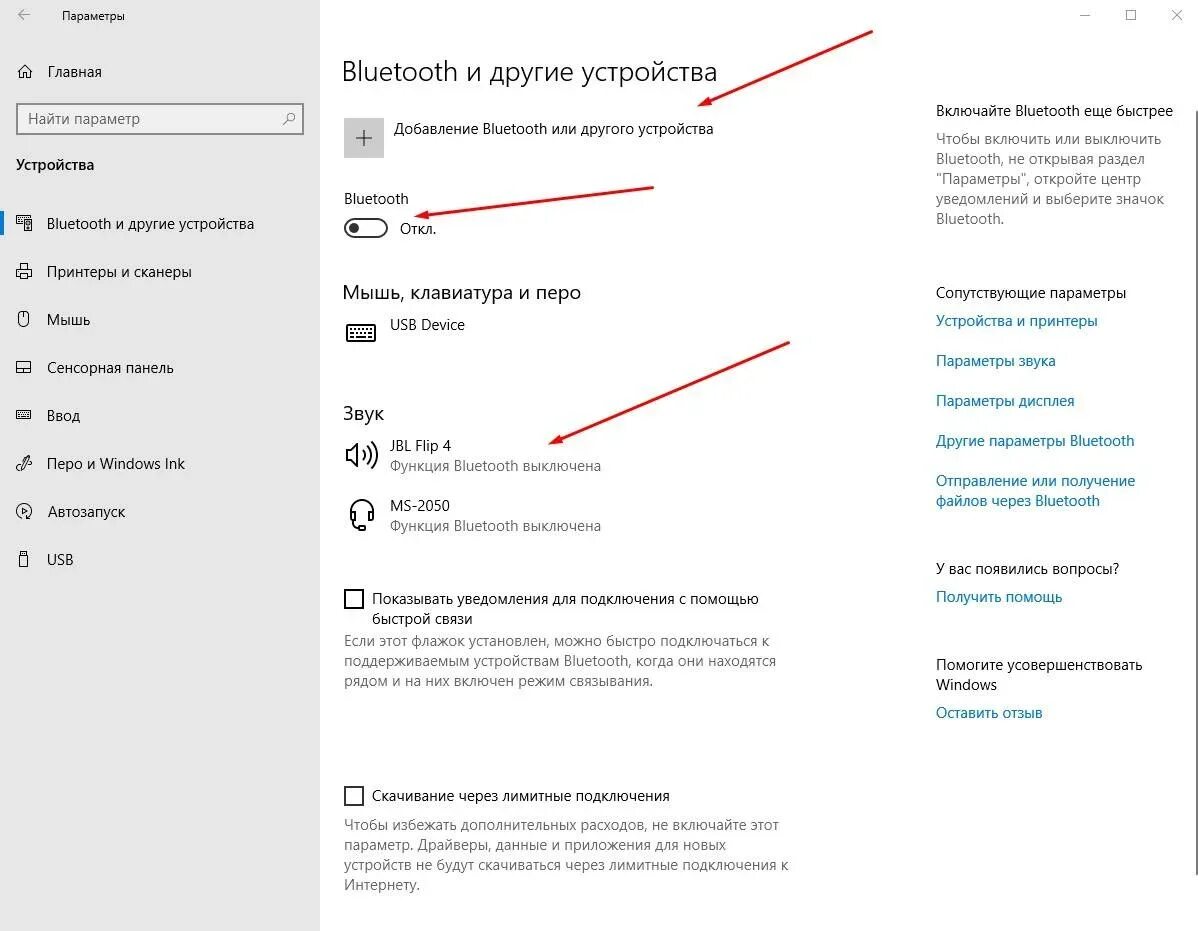Open USB settings section
The width and height of the screenshot is (1198, 931).
click(60, 560)
